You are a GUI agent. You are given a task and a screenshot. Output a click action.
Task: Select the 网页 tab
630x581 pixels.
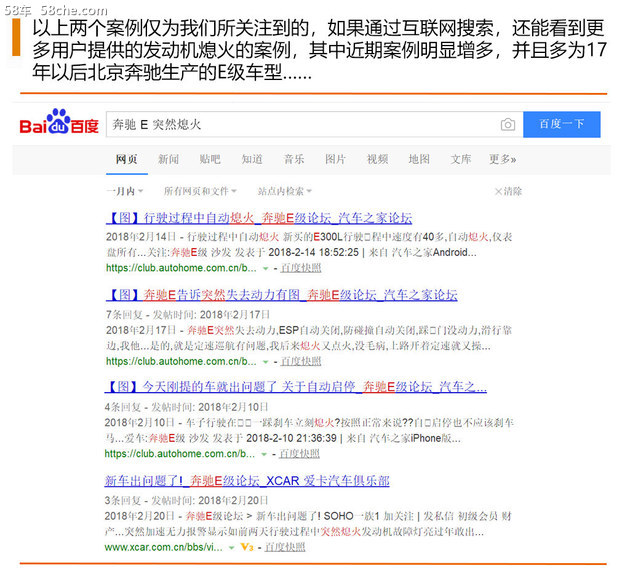tap(127, 160)
